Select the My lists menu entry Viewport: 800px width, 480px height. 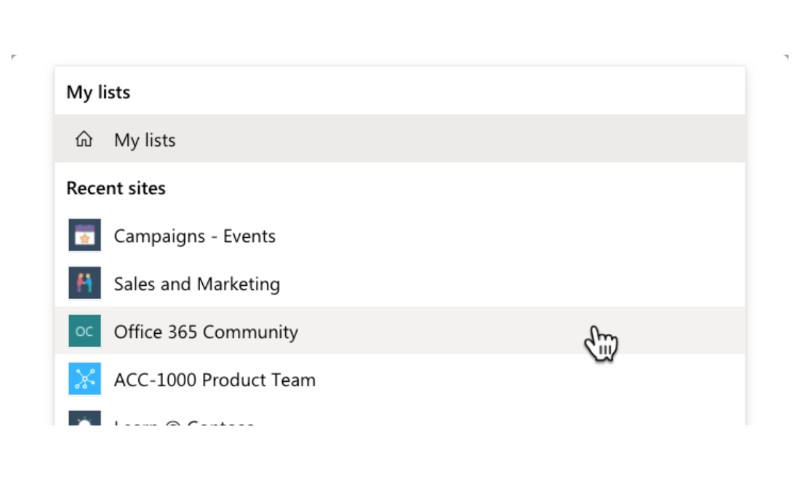point(399,139)
